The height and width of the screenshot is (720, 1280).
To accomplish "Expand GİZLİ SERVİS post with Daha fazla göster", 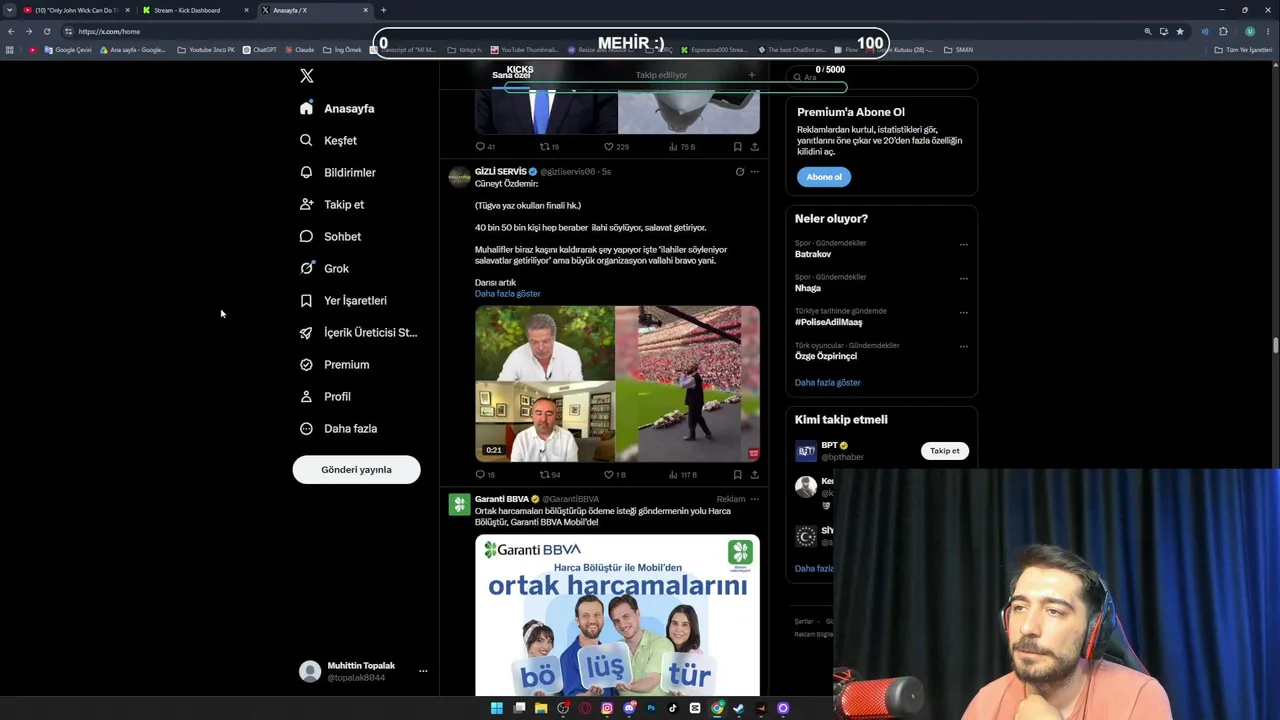I will (x=507, y=294).
